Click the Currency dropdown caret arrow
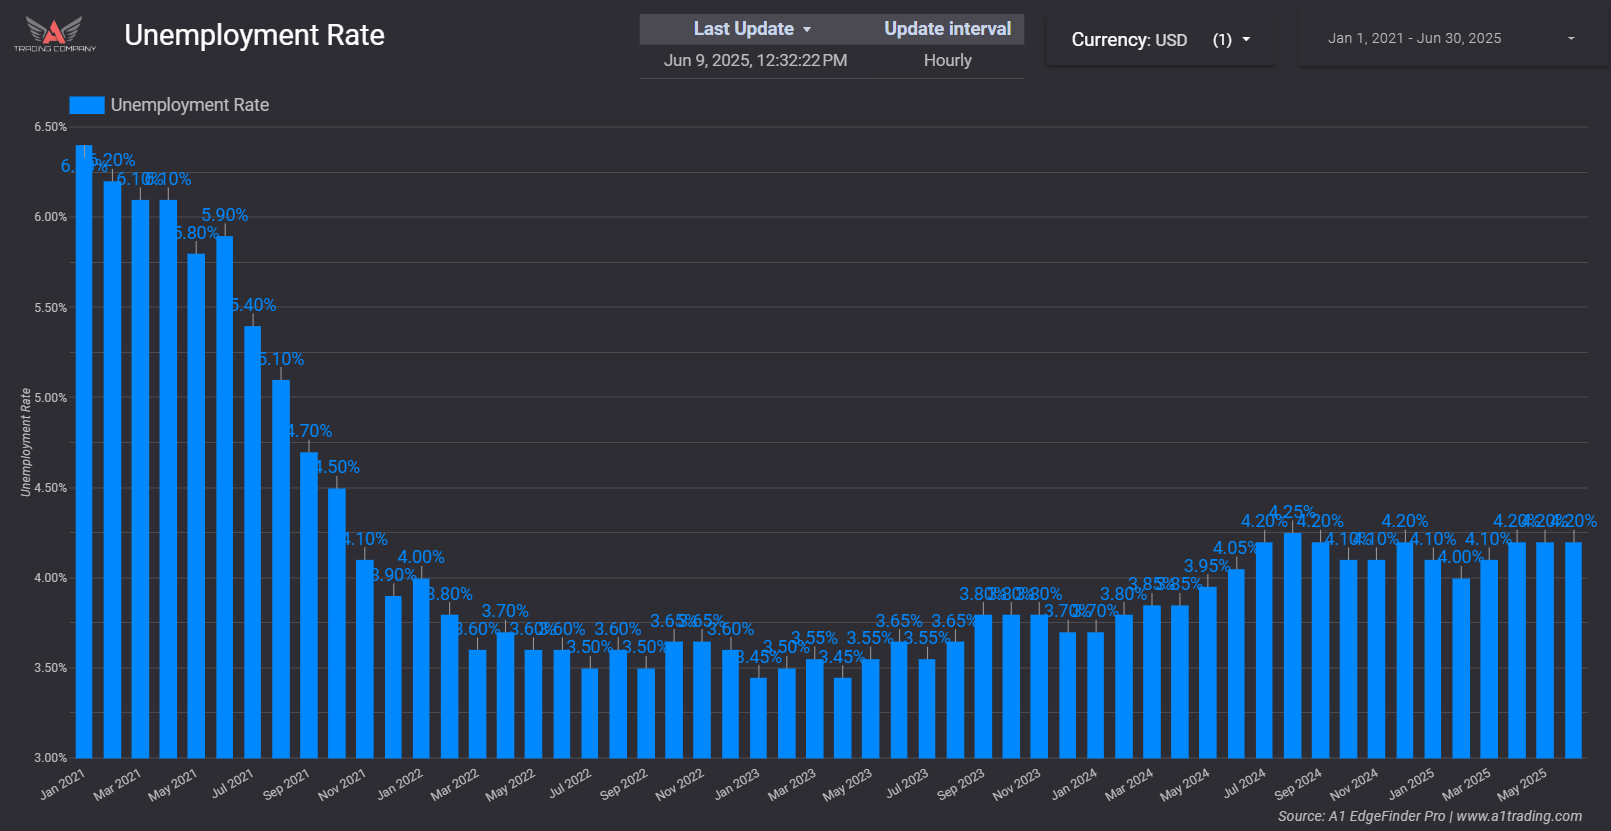 pyautogui.click(x=1246, y=40)
